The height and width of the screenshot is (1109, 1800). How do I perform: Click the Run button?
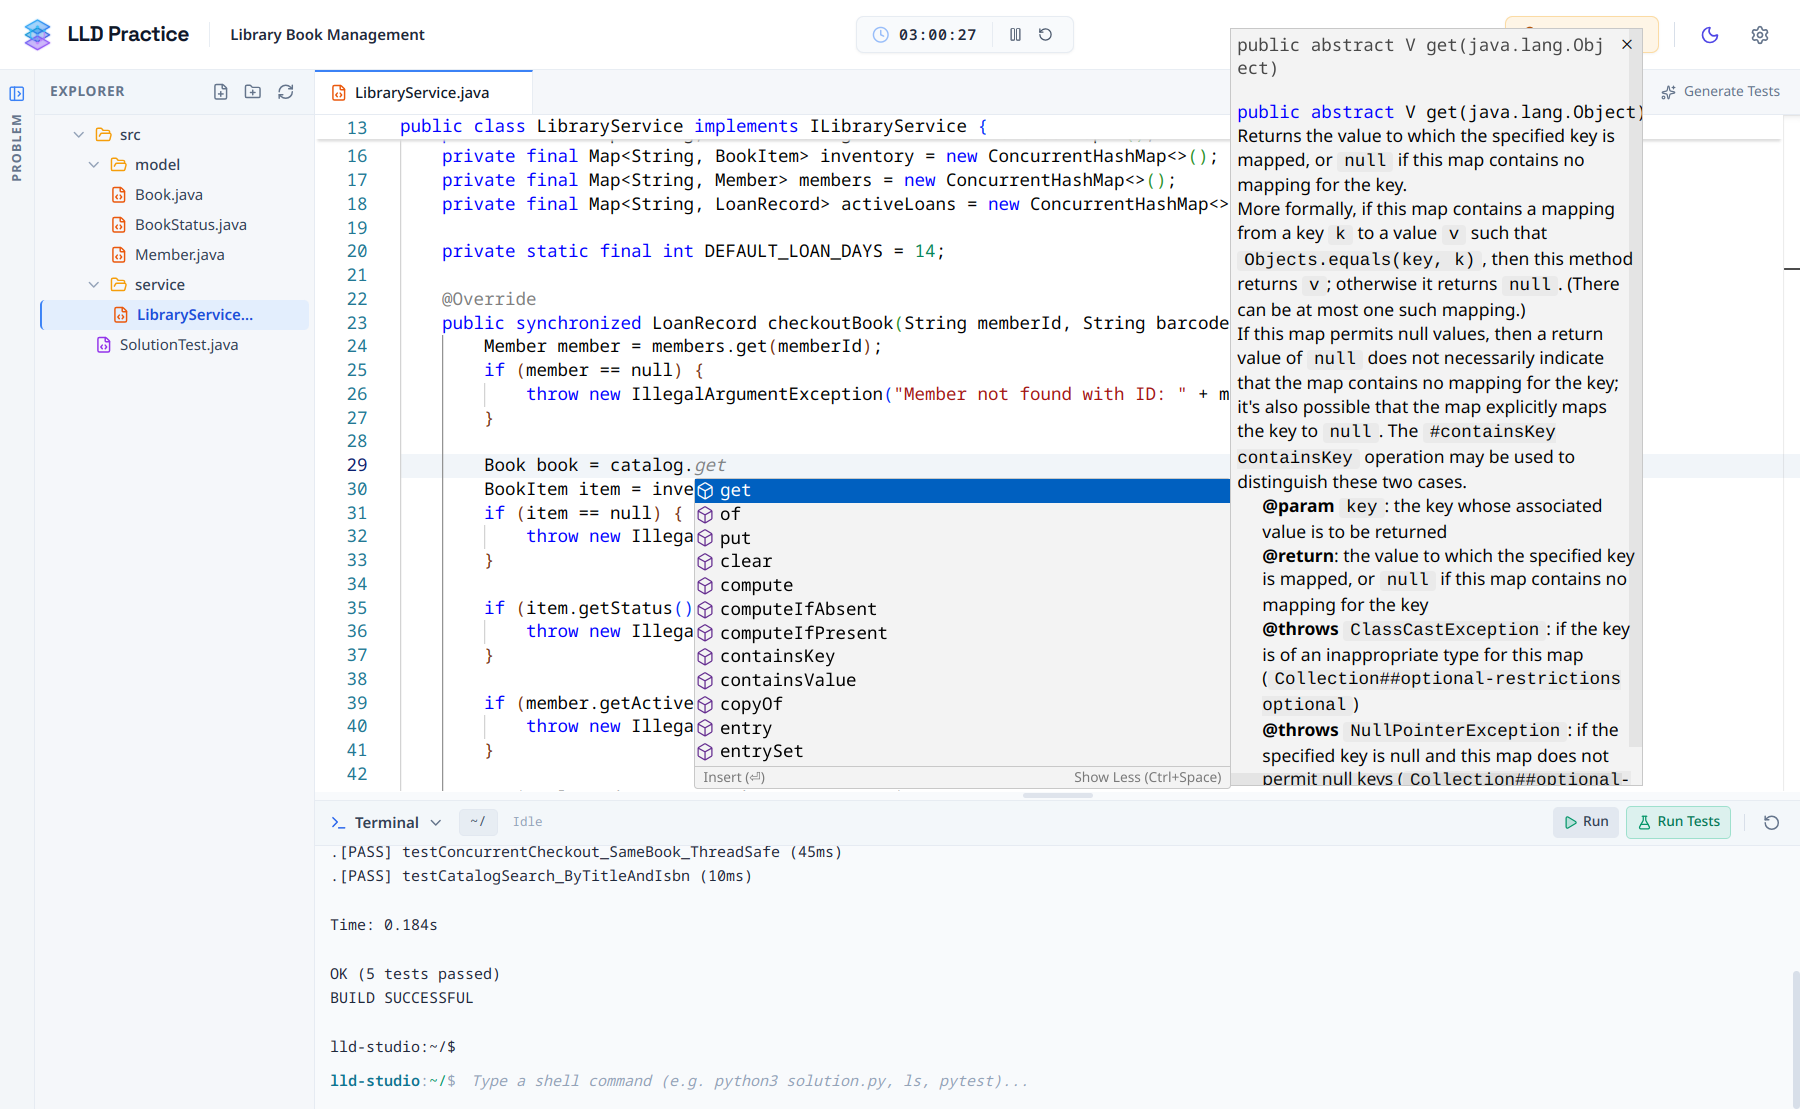[x=1586, y=821]
